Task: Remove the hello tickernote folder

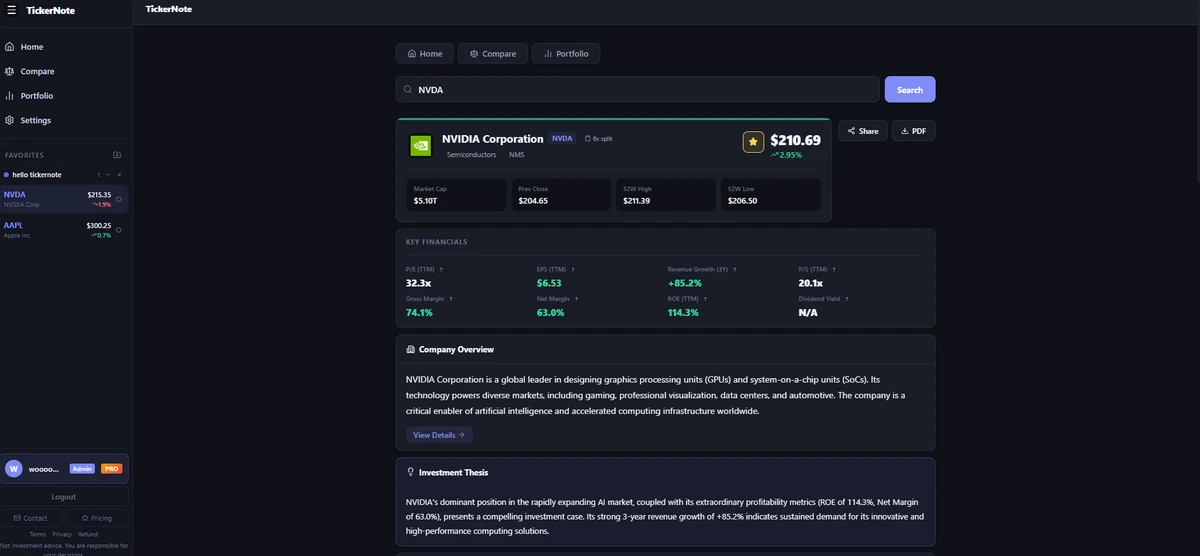Action: pyautogui.click(x=119, y=174)
